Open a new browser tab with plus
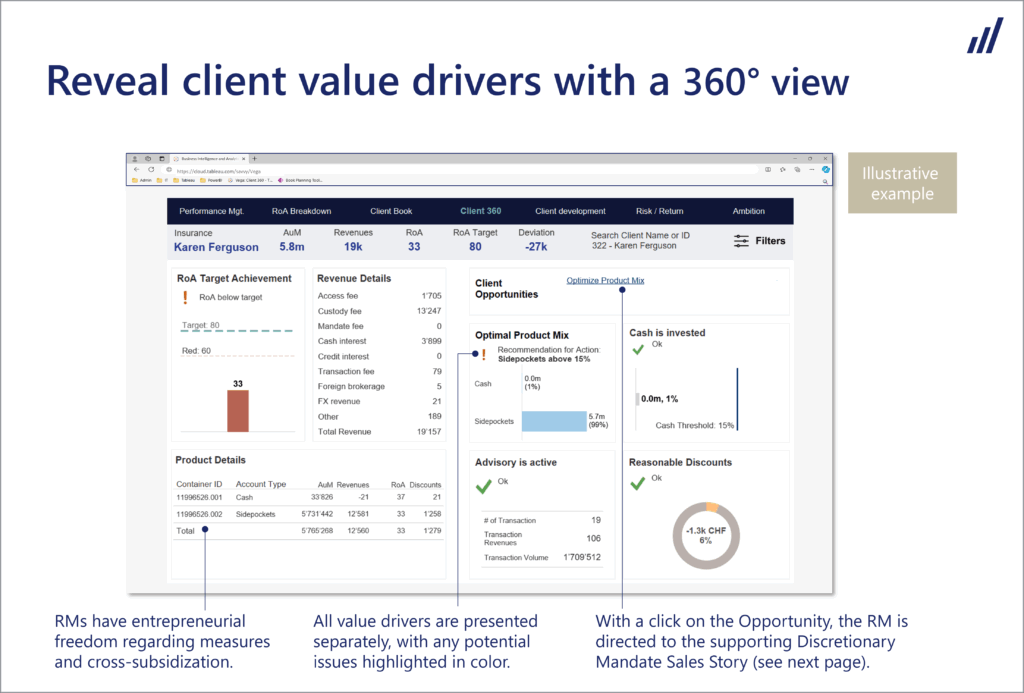 [254, 158]
